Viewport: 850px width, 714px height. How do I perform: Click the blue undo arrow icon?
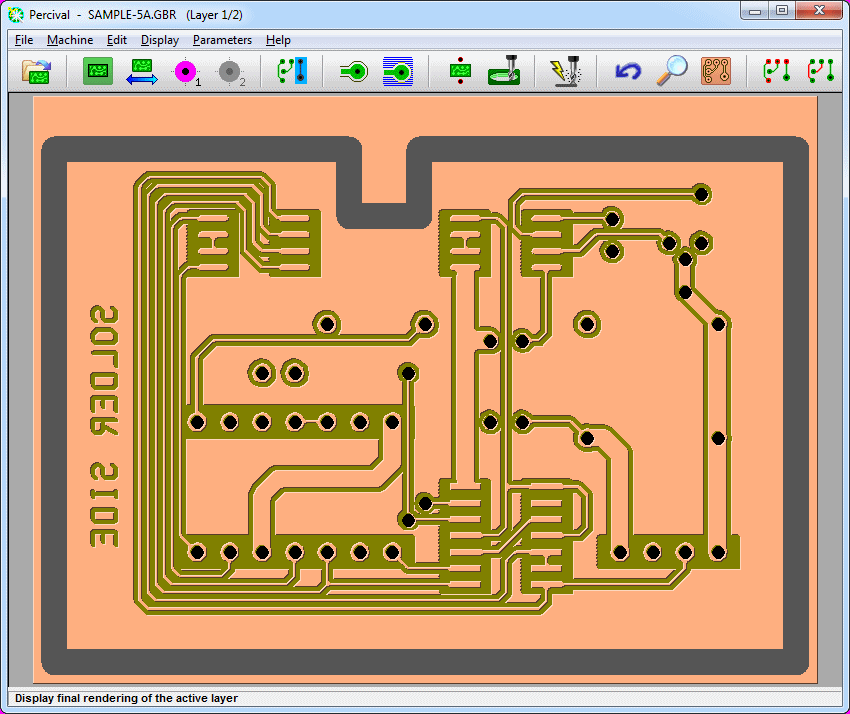[628, 72]
